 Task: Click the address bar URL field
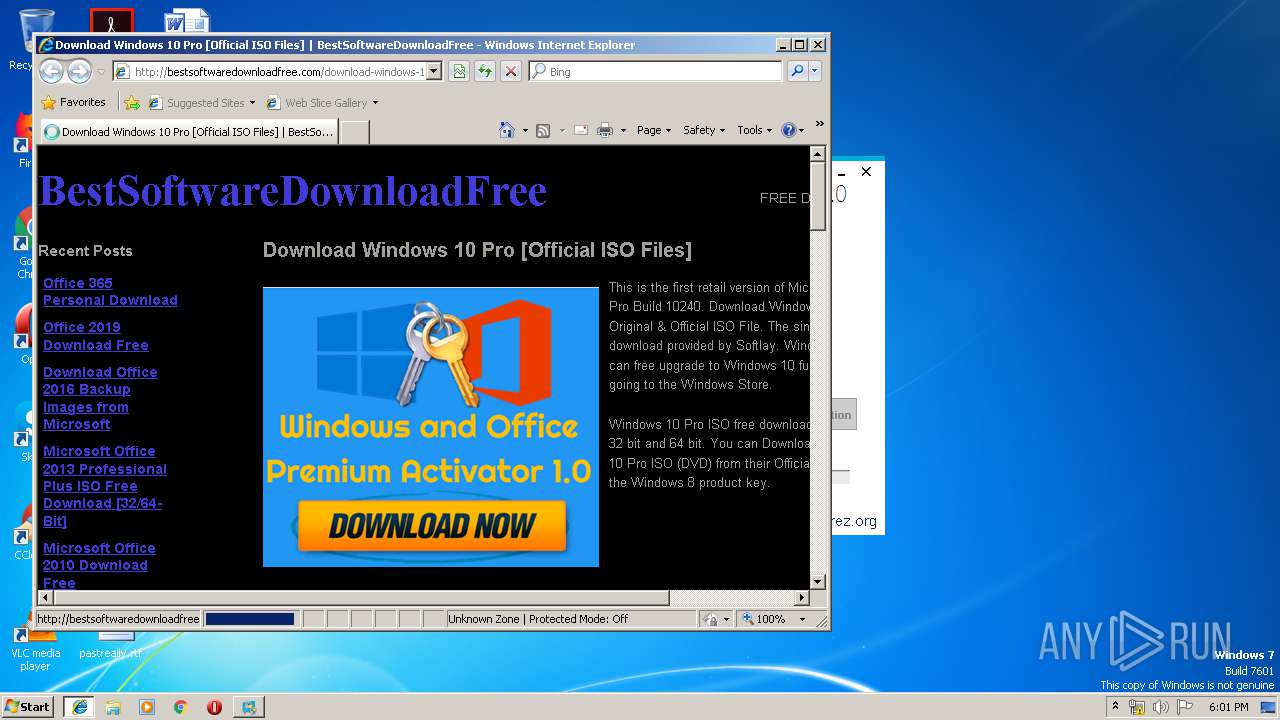click(279, 71)
